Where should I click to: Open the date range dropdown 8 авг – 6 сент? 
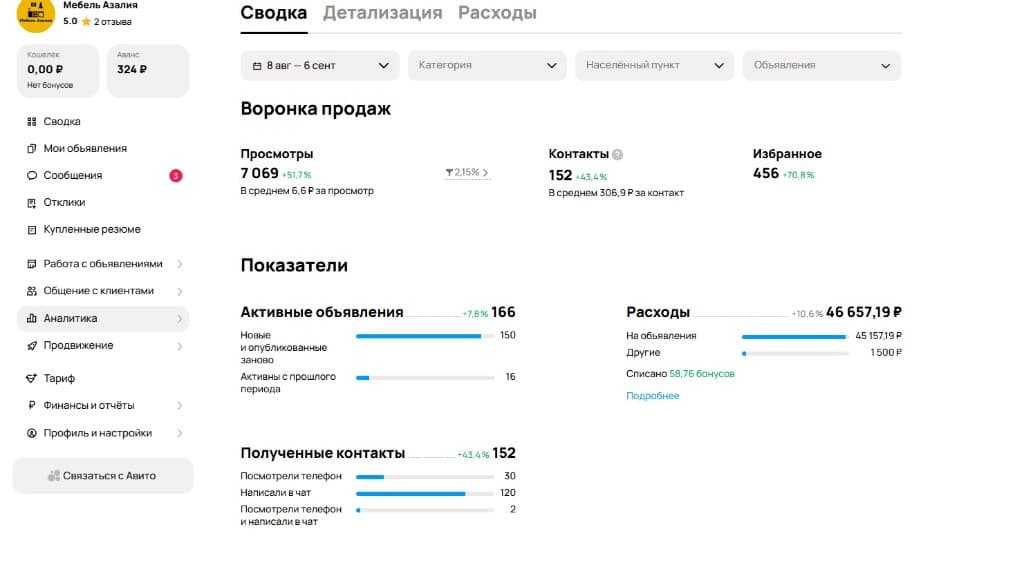320,66
